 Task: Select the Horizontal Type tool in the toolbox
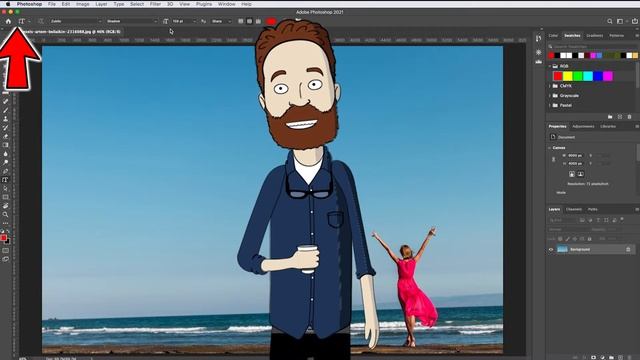[x=5, y=180]
